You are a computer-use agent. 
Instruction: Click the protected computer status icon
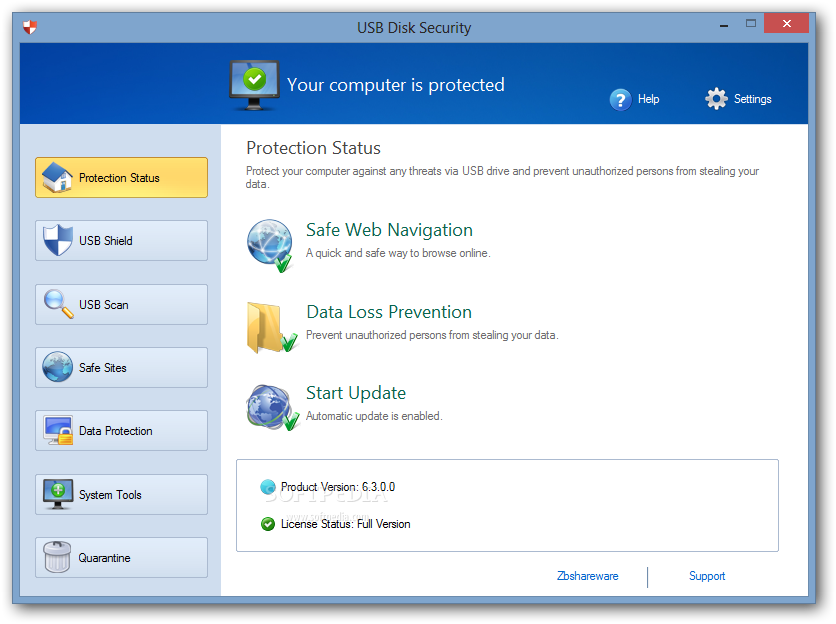click(253, 83)
